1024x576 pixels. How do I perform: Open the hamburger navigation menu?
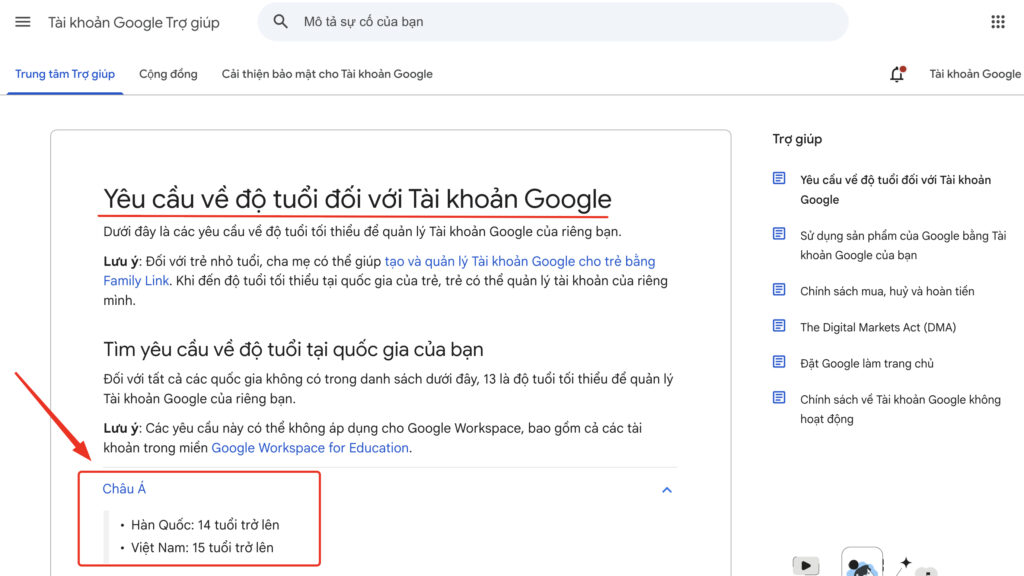point(22,22)
